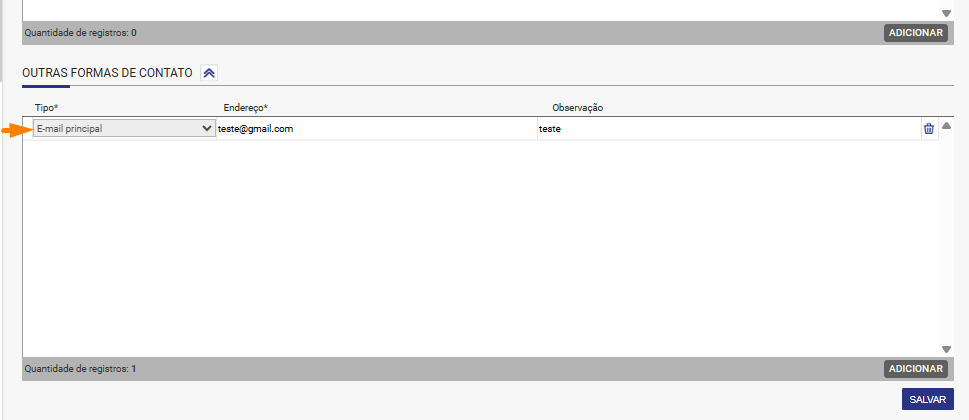The height and width of the screenshot is (420, 969).
Task: Click the contact list scroll-down arrow
Action: (946, 350)
